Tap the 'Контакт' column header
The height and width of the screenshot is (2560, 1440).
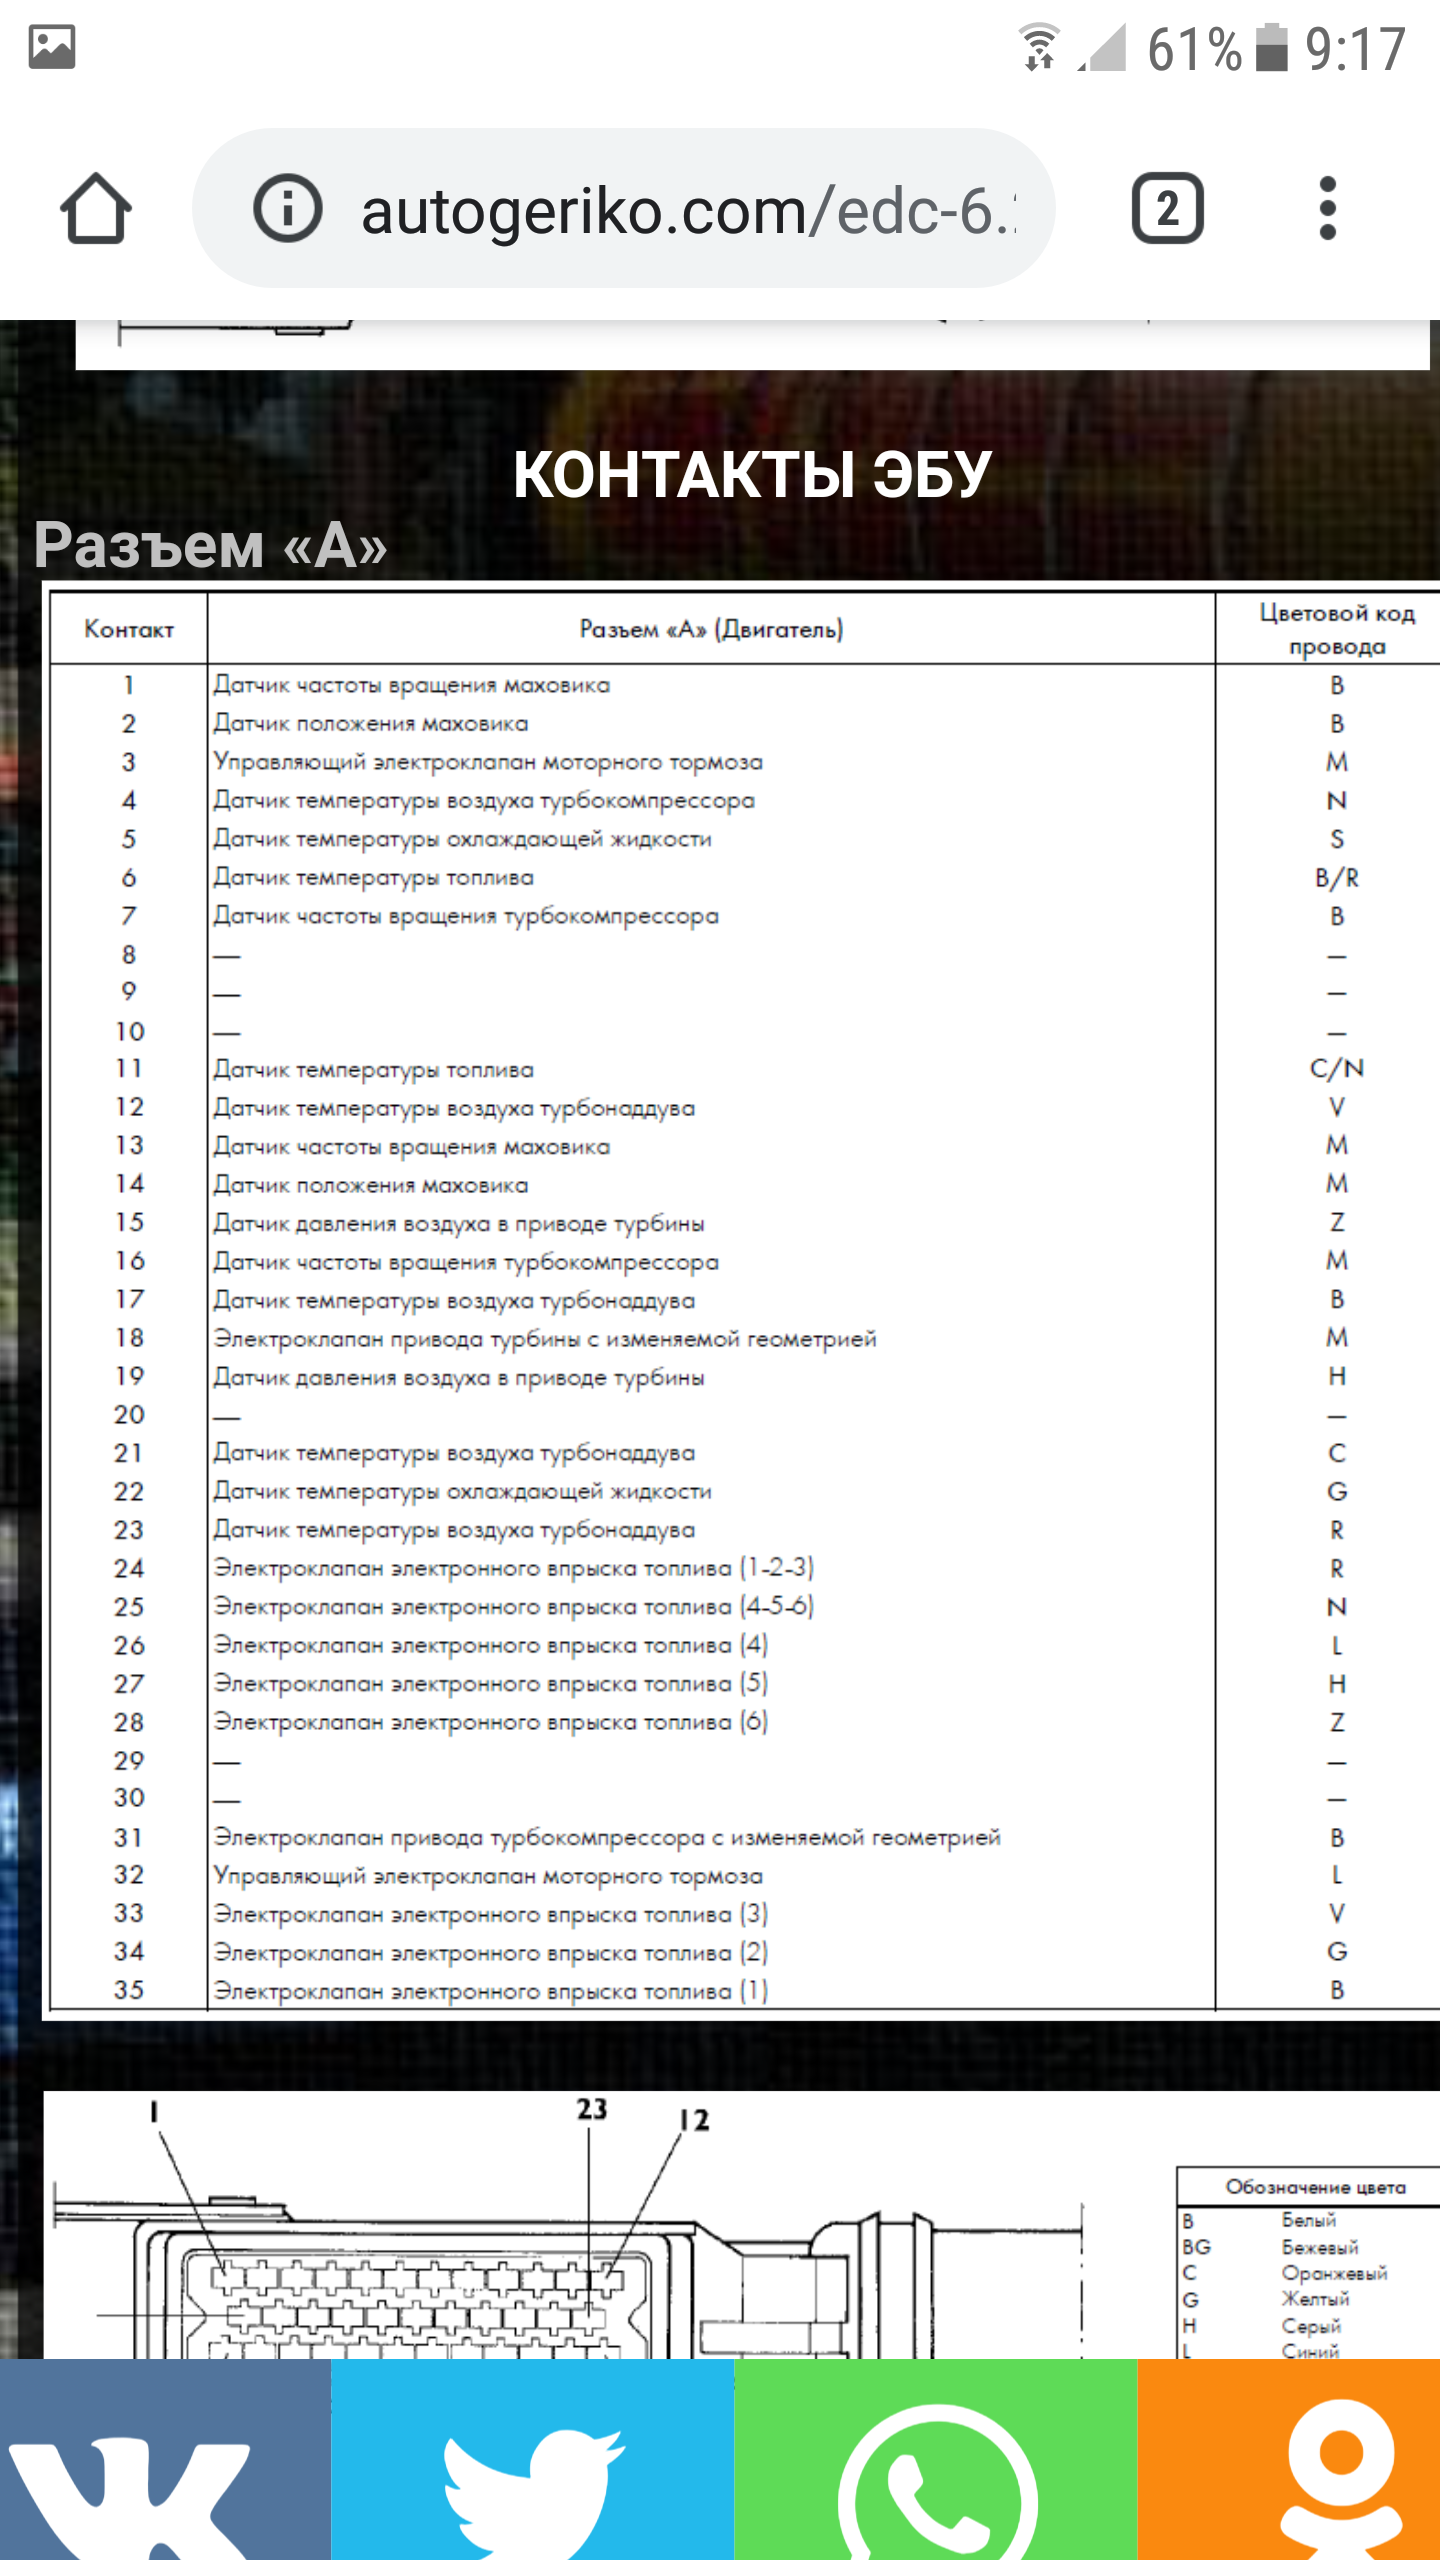point(129,629)
